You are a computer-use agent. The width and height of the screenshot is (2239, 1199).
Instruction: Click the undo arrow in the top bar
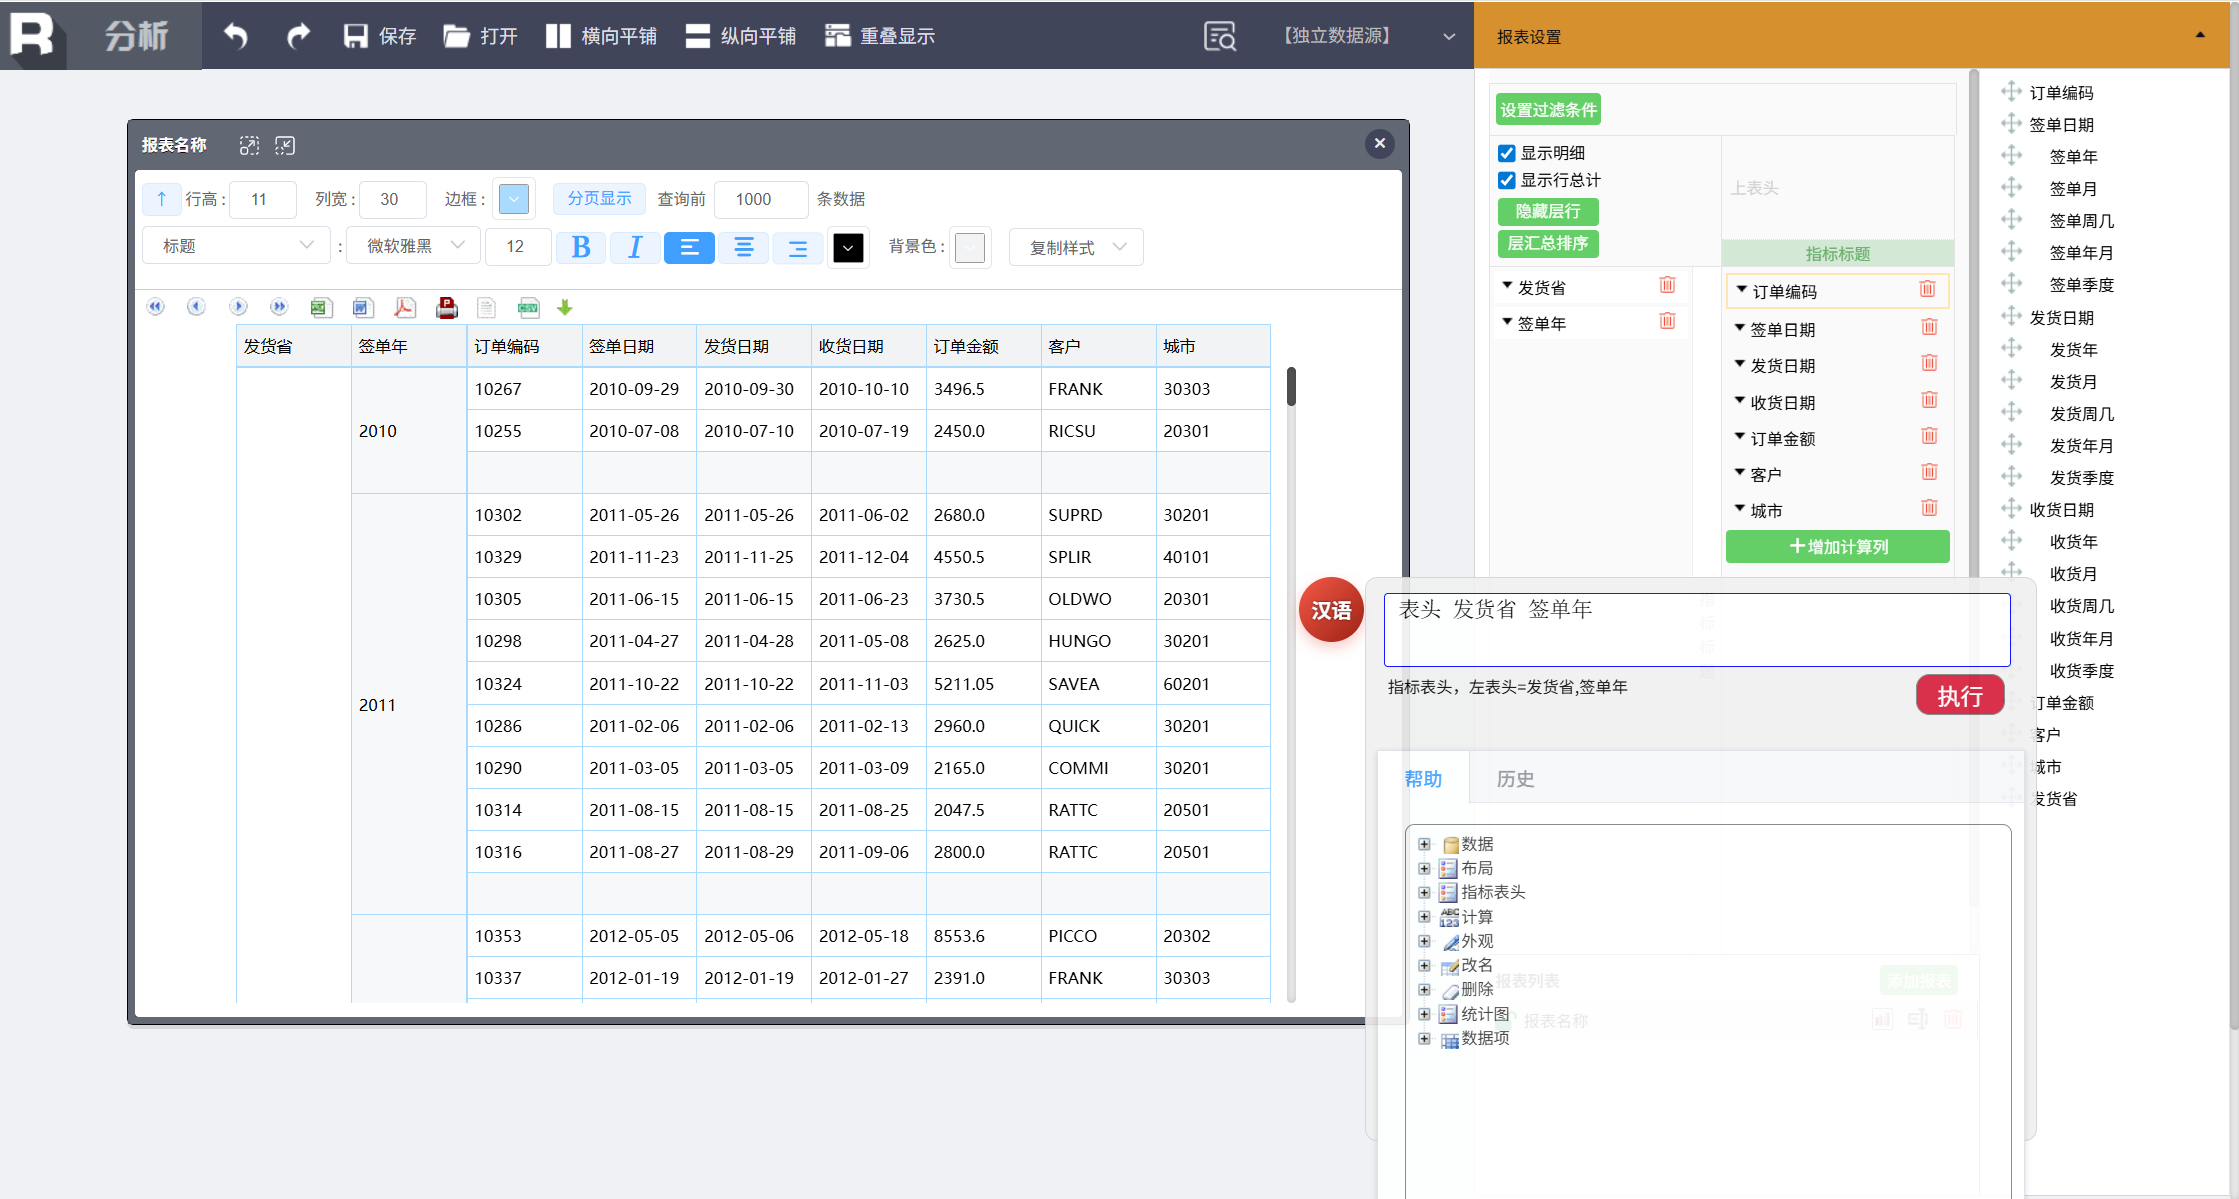[x=235, y=36]
